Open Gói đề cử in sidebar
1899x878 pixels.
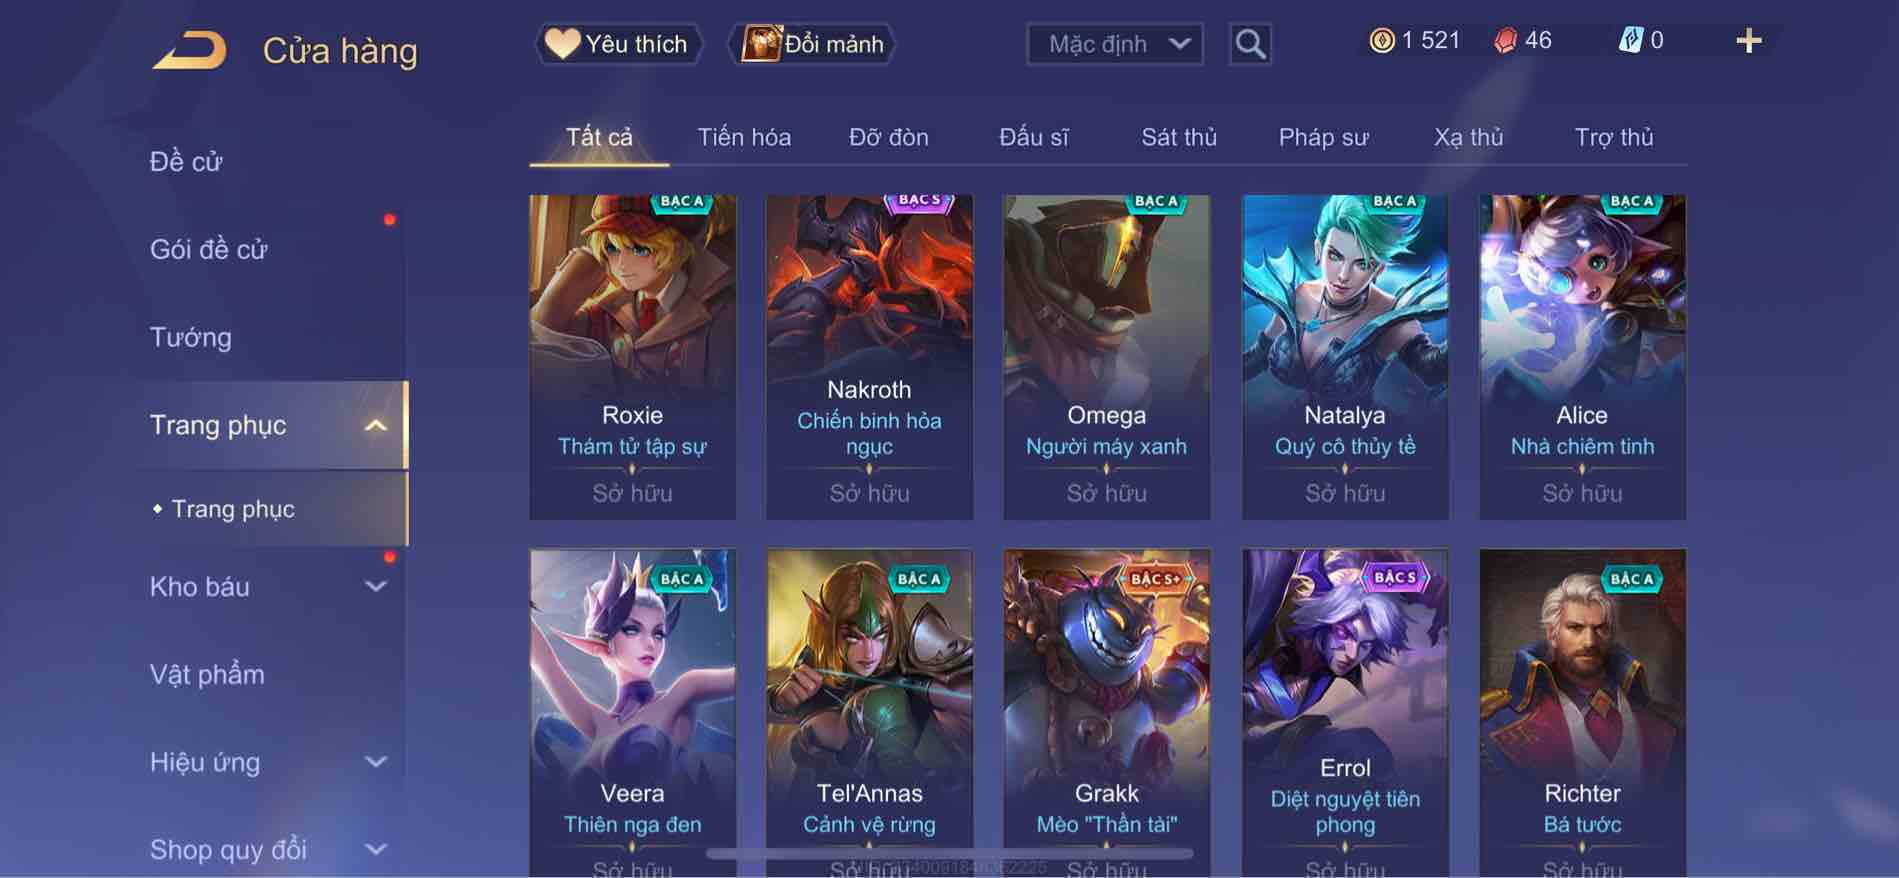[x=209, y=249]
